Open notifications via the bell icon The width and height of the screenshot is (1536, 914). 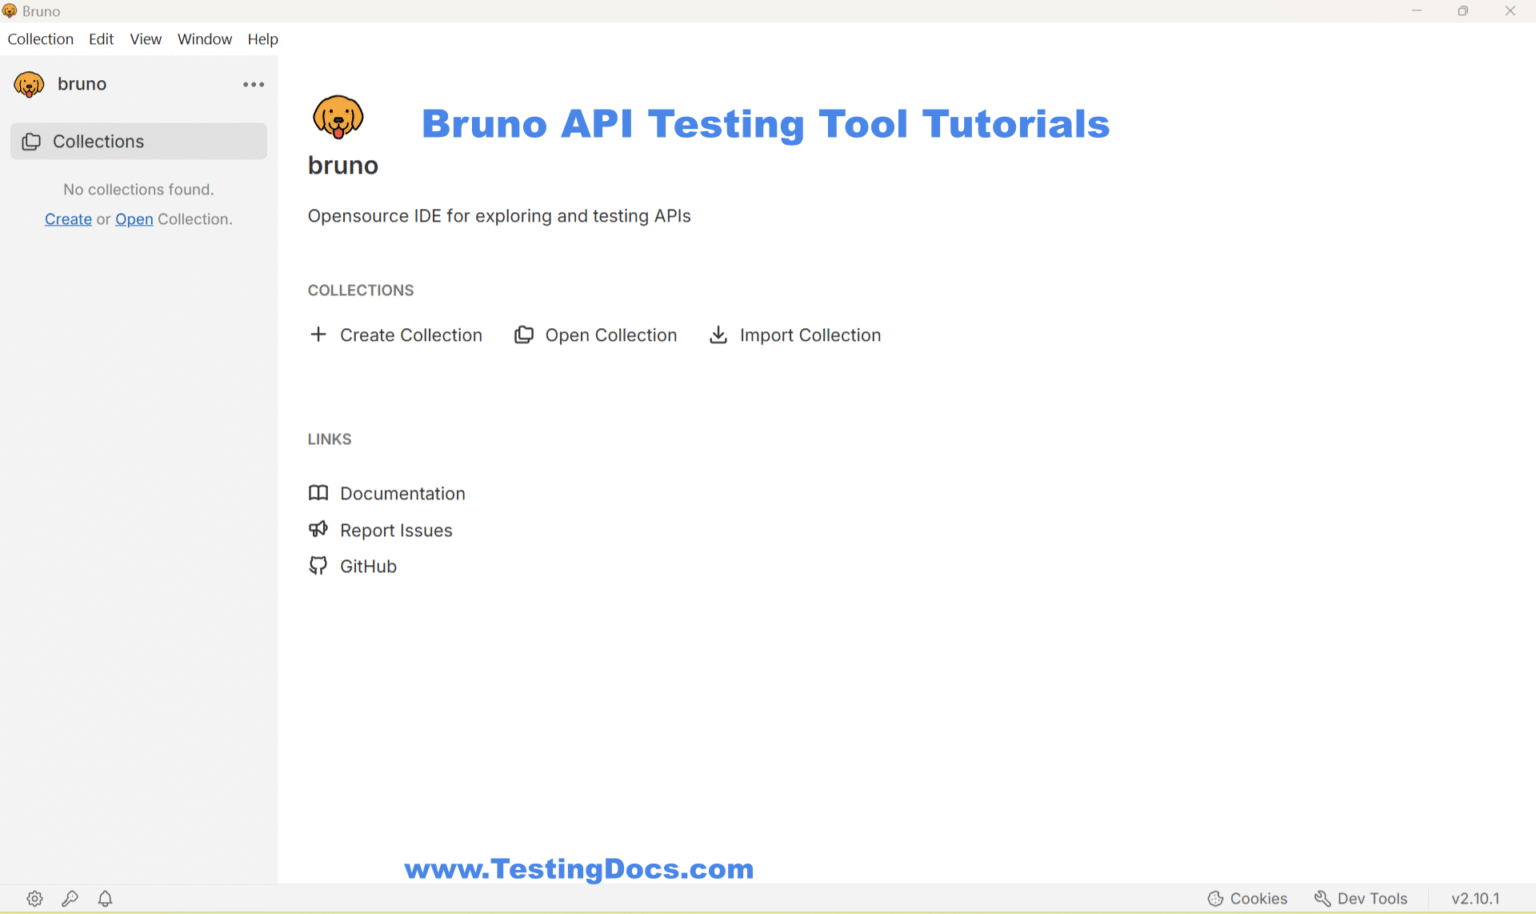[105, 898]
